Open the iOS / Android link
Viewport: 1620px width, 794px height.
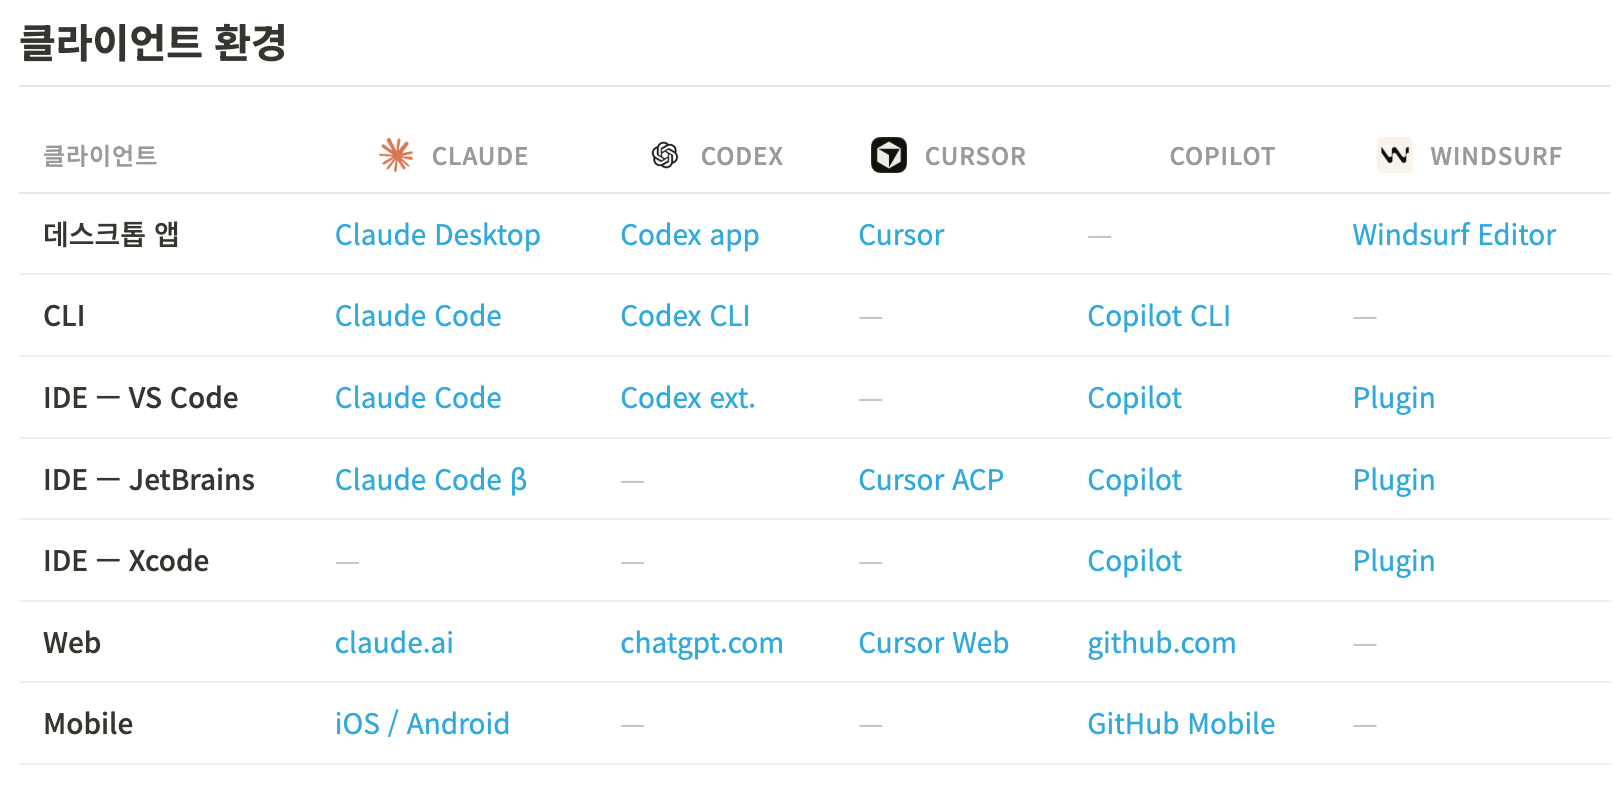(x=422, y=724)
